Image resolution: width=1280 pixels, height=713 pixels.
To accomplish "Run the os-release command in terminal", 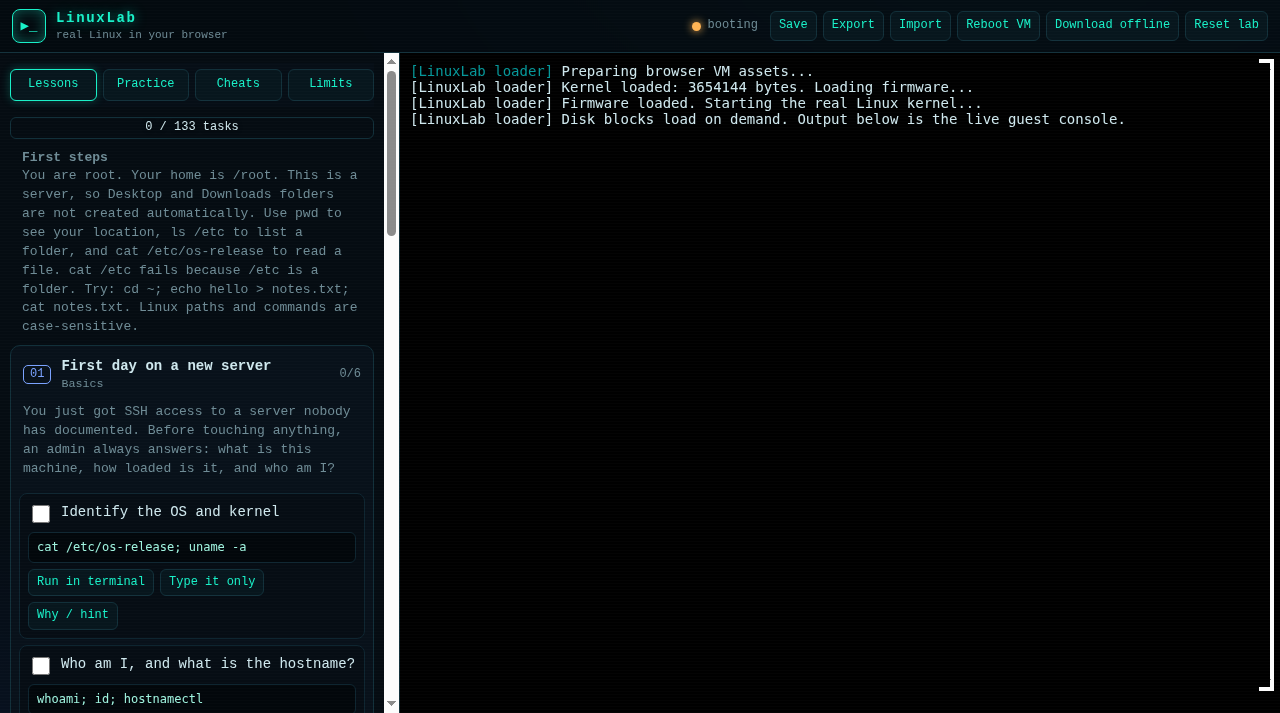I will point(91,582).
